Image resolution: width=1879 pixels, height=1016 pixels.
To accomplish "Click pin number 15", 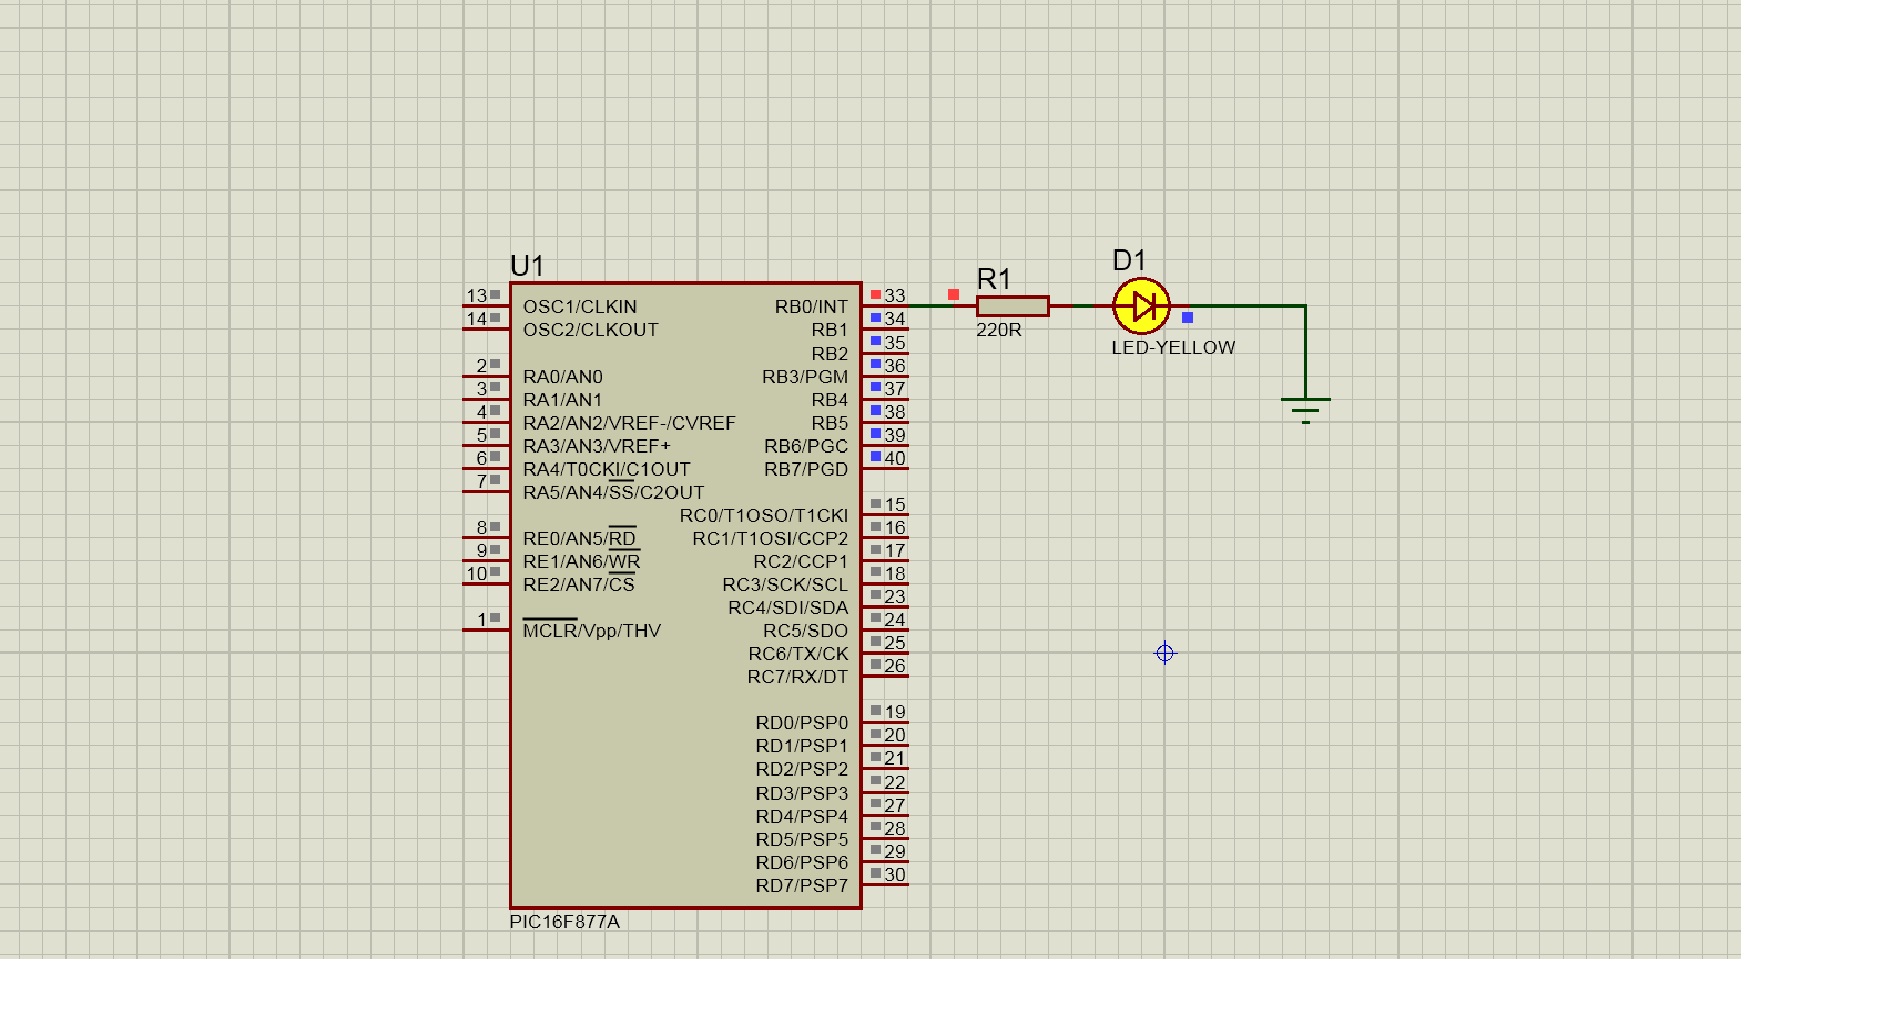I will 895,505.
